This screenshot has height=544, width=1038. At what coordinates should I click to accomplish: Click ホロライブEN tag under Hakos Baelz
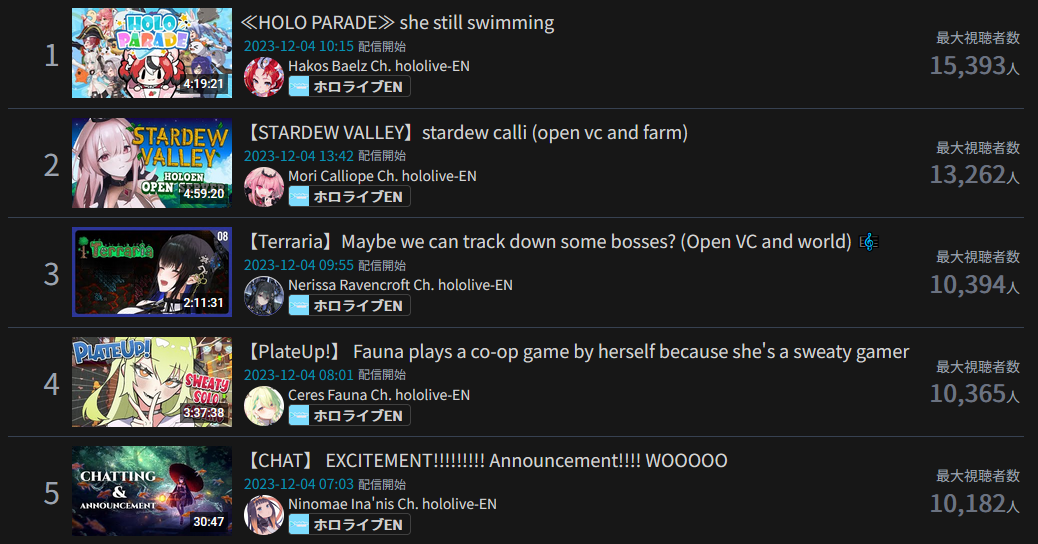point(350,87)
